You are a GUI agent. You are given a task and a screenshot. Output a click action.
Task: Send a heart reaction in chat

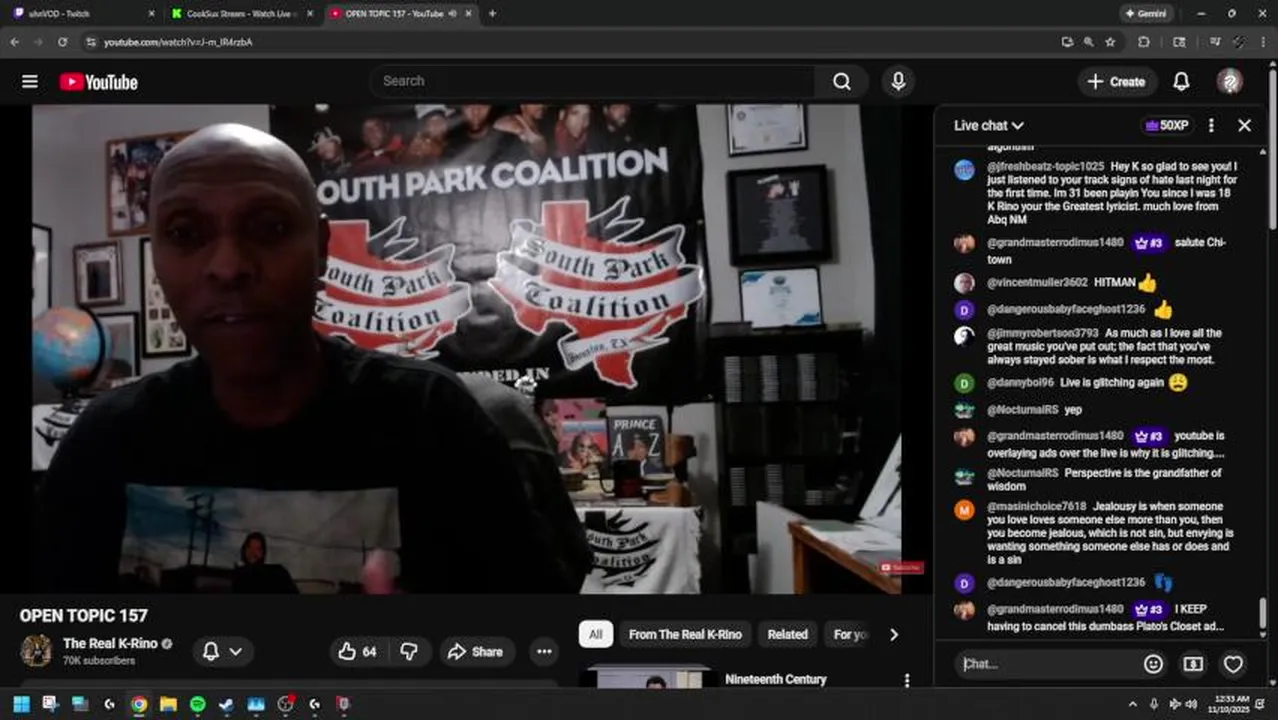coord(1233,663)
